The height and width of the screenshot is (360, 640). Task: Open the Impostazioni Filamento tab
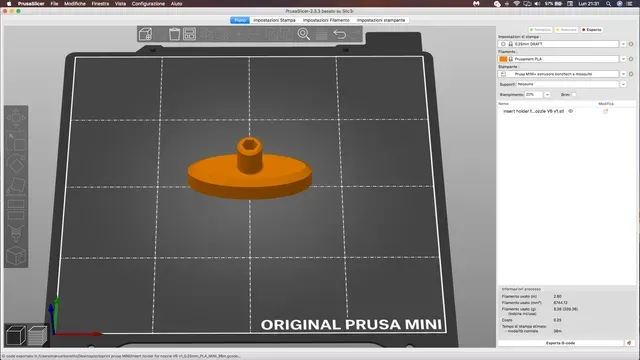coord(326,20)
